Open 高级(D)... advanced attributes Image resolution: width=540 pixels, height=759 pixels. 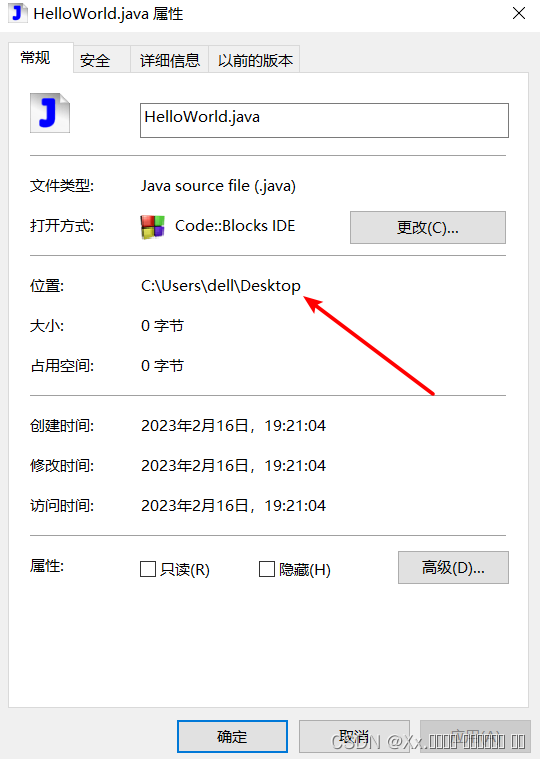coord(453,567)
